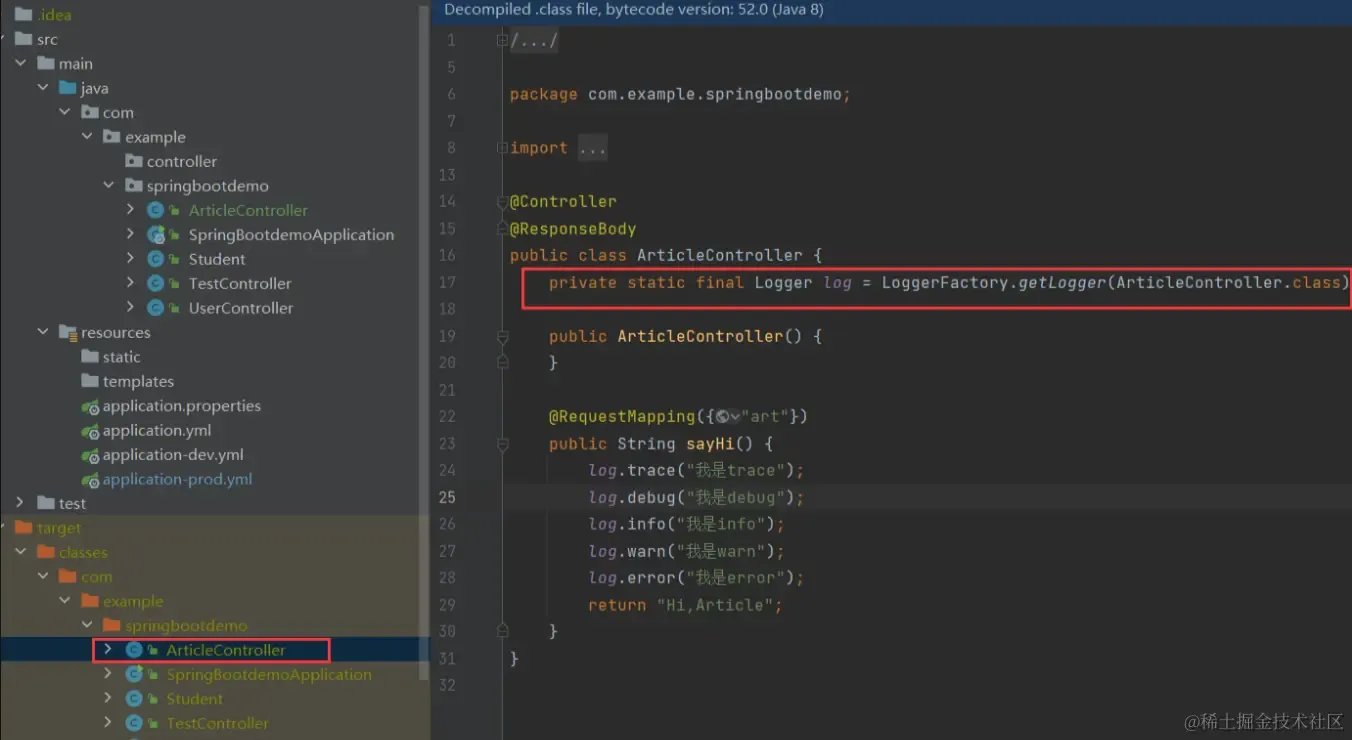Click TestController class icon under java sources

[x=156, y=284]
